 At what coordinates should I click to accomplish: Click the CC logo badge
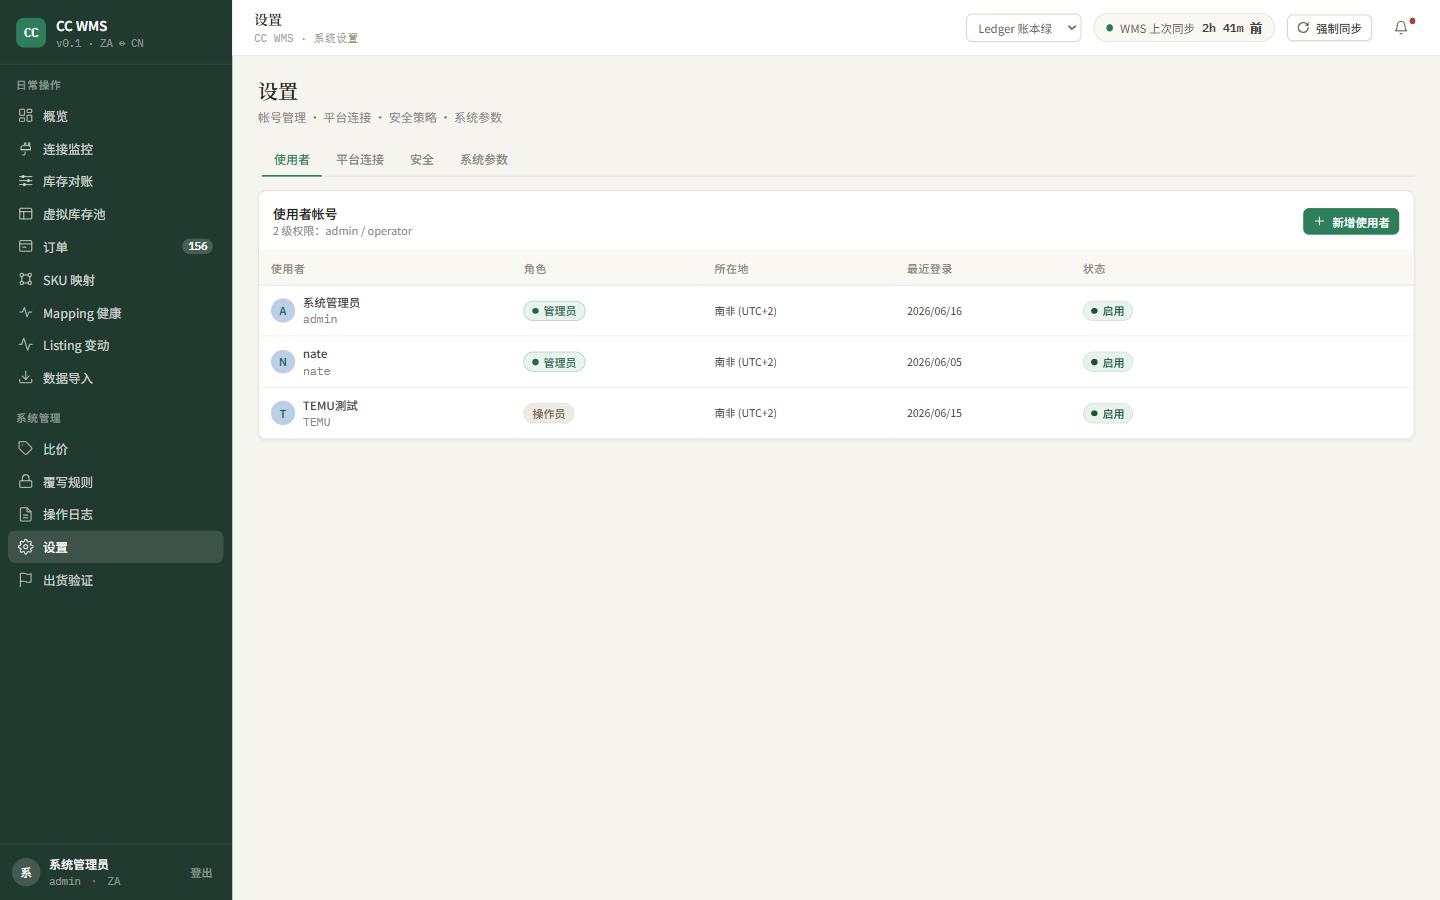tap(31, 33)
